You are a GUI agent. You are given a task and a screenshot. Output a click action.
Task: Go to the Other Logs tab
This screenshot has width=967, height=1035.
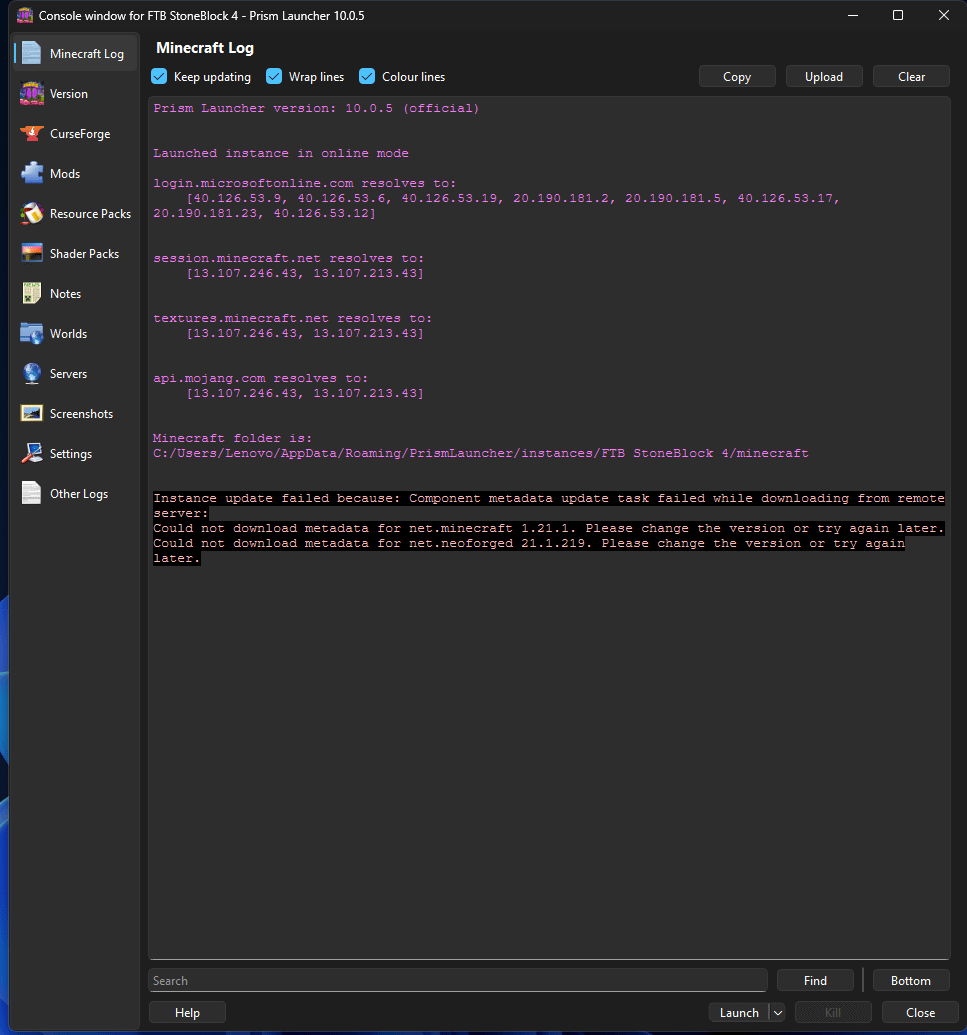(x=78, y=494)
